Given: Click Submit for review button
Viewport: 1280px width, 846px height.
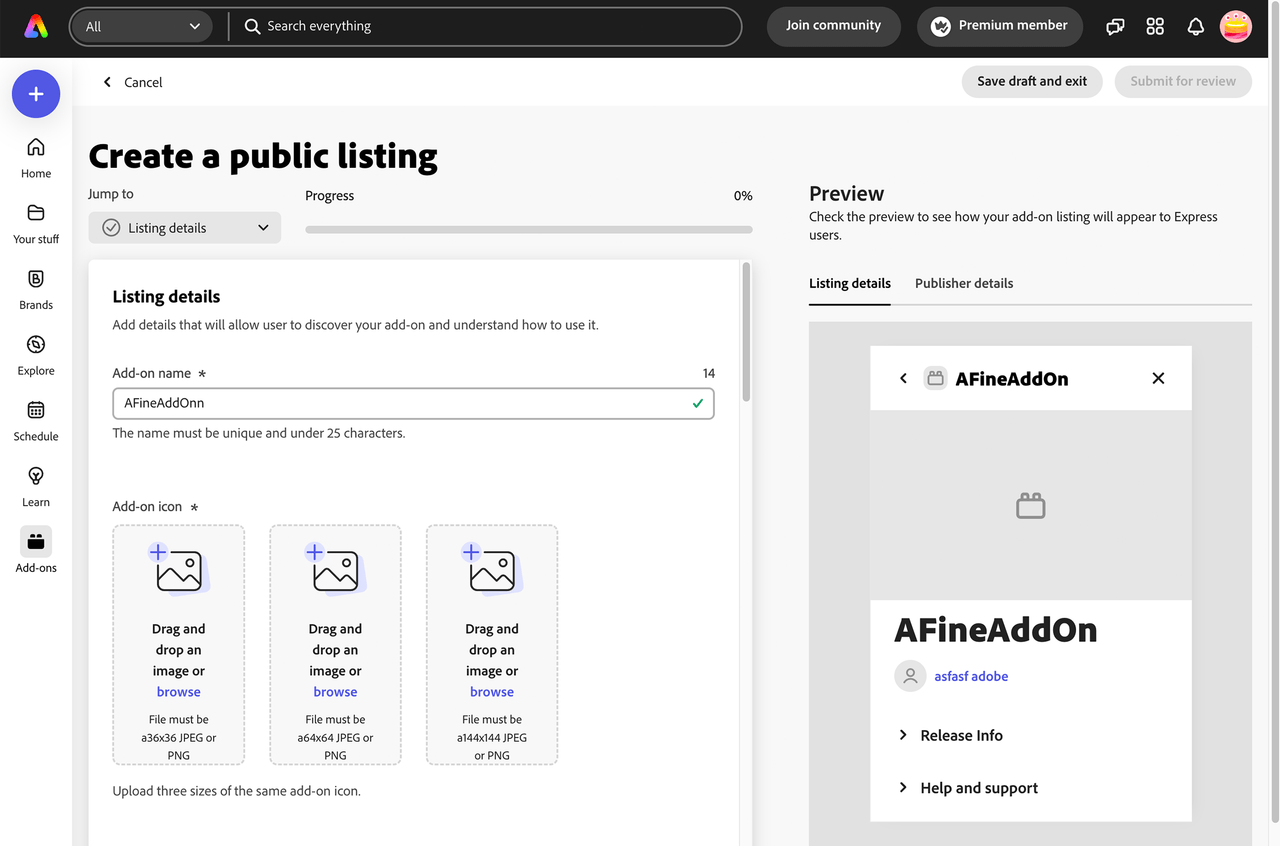Looking at the screenshot, I should pos(1183,82).
